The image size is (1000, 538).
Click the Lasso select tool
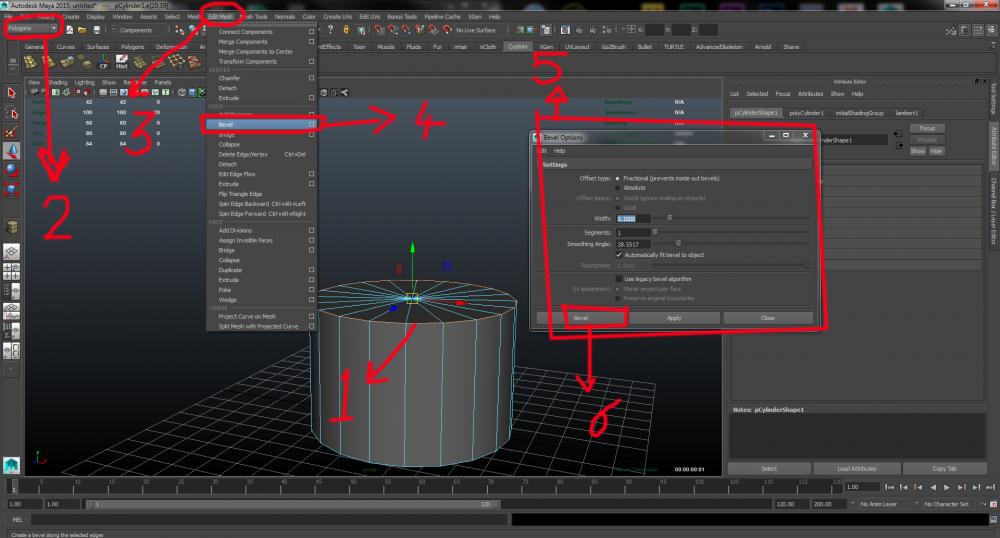click(12, 111)
